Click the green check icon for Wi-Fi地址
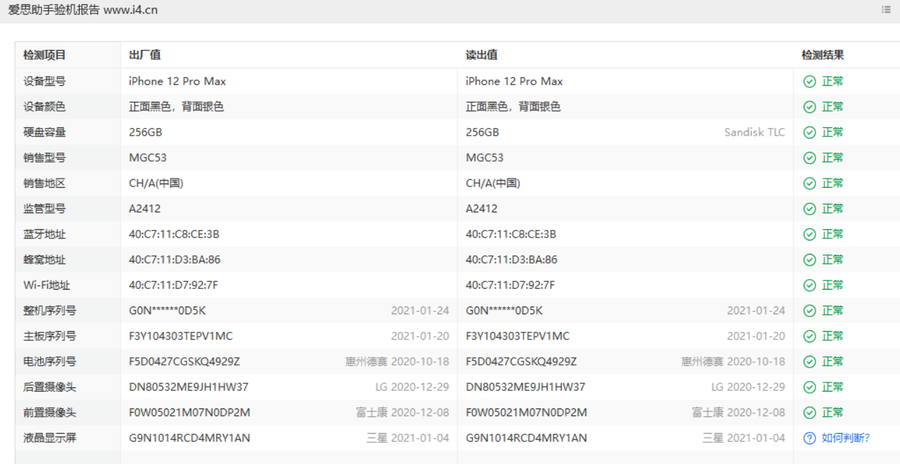 (809, 285)
